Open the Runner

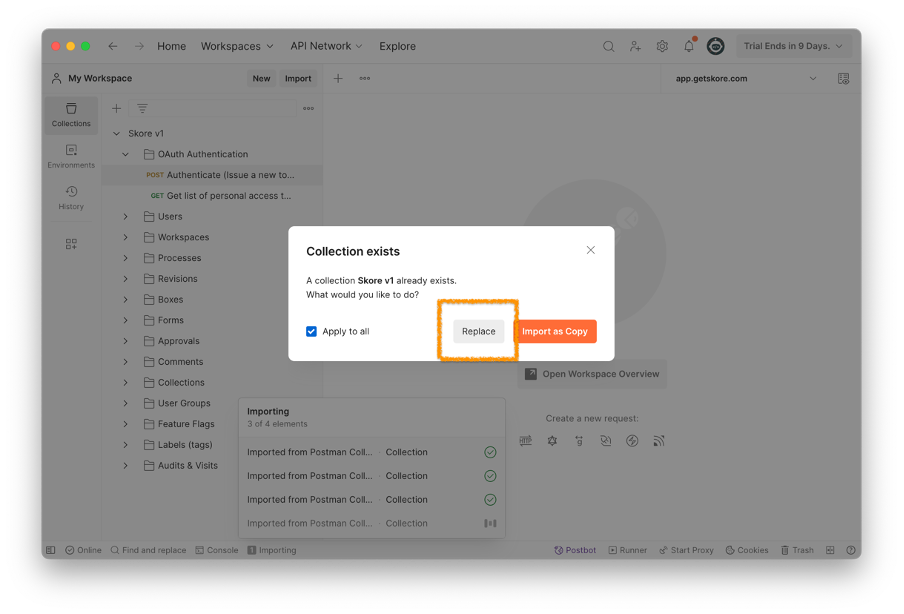click(x=628, y=550)
